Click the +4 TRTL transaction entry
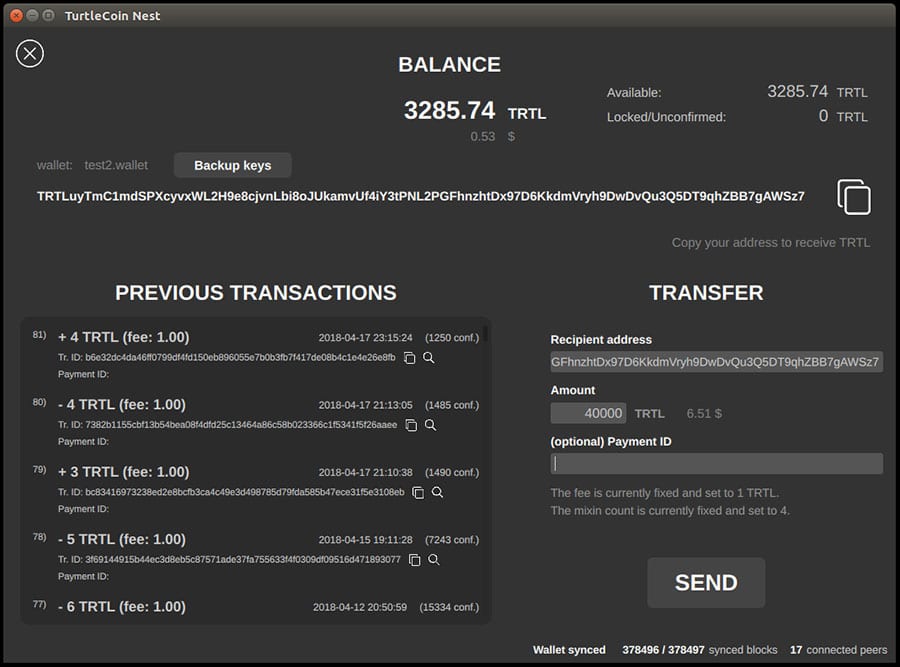 coord(124,337)
